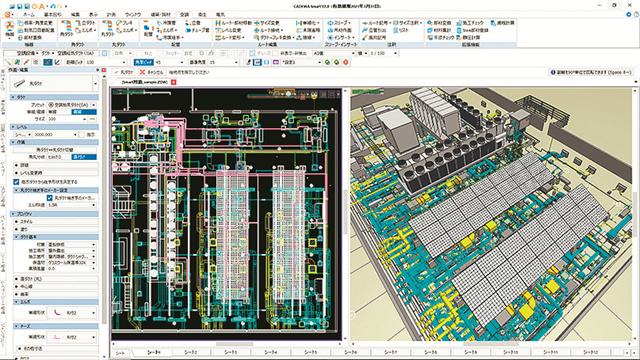This screenshot has width=640, height=360.
Task: Click the 3000.000 level input field
Action: (x=54, y=134)
